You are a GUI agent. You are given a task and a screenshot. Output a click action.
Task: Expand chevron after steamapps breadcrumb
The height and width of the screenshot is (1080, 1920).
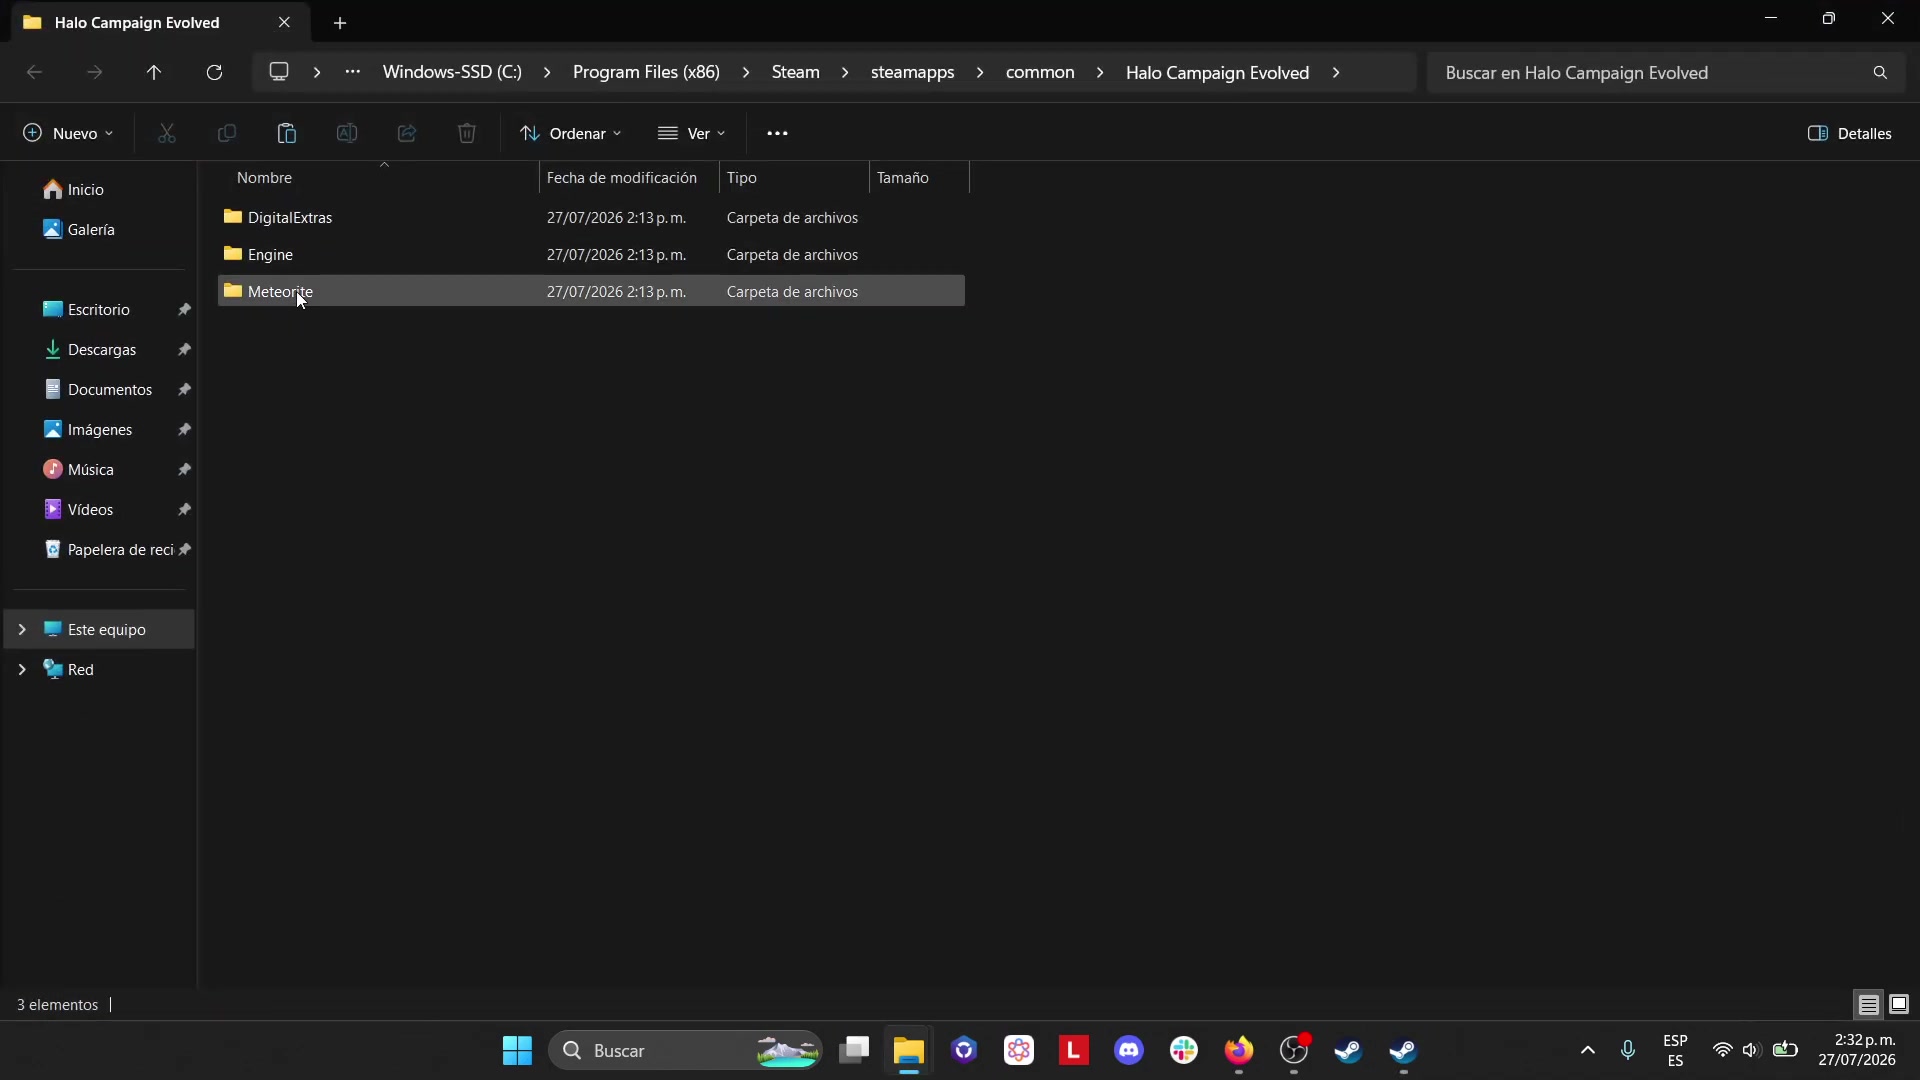coord(980,72)
